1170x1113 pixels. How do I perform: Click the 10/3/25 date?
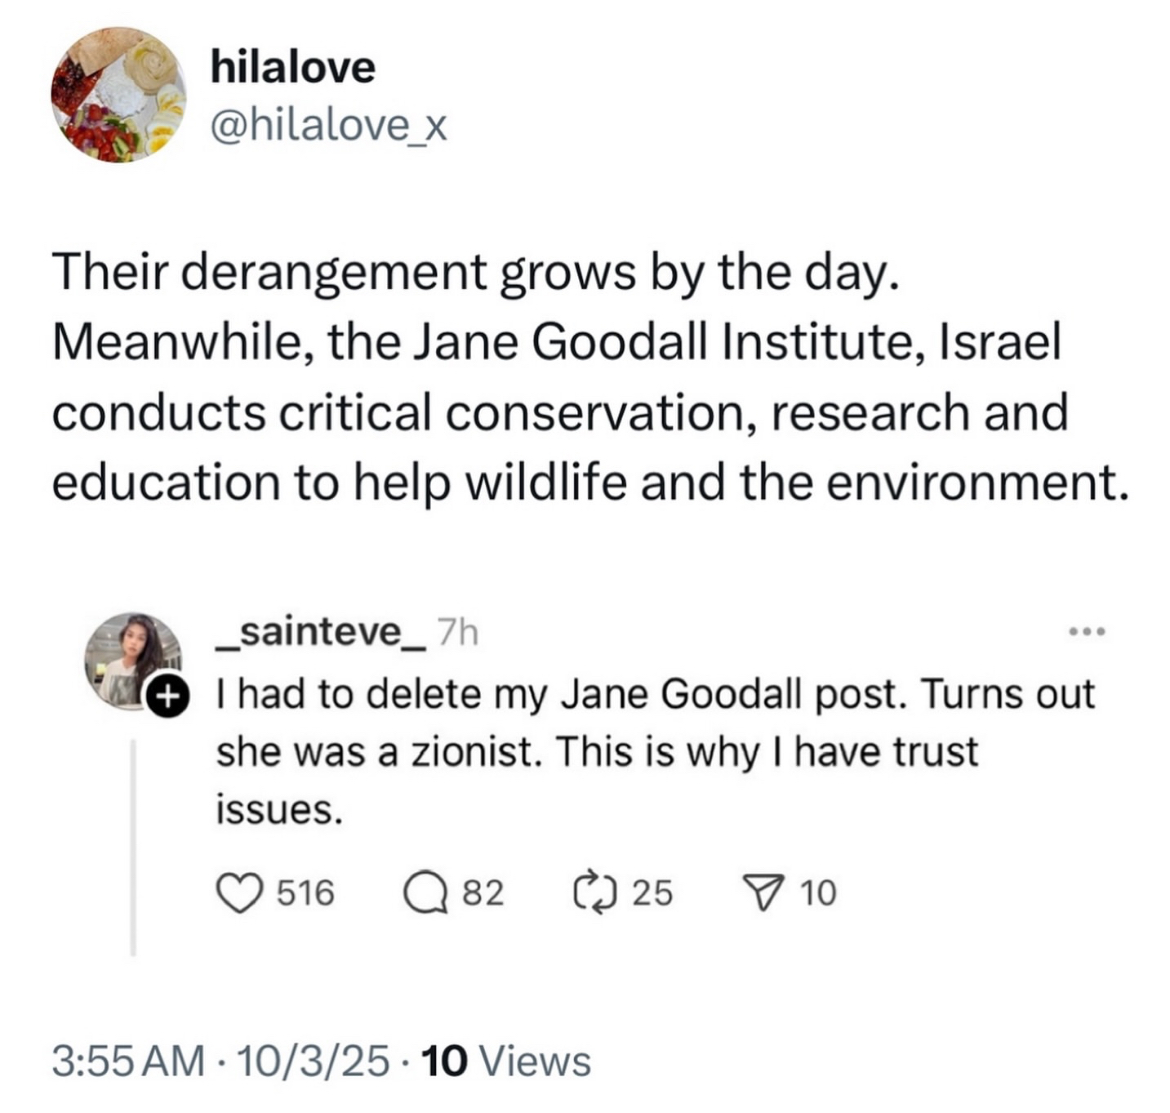pyautogui.click(x=313, y=1061)
